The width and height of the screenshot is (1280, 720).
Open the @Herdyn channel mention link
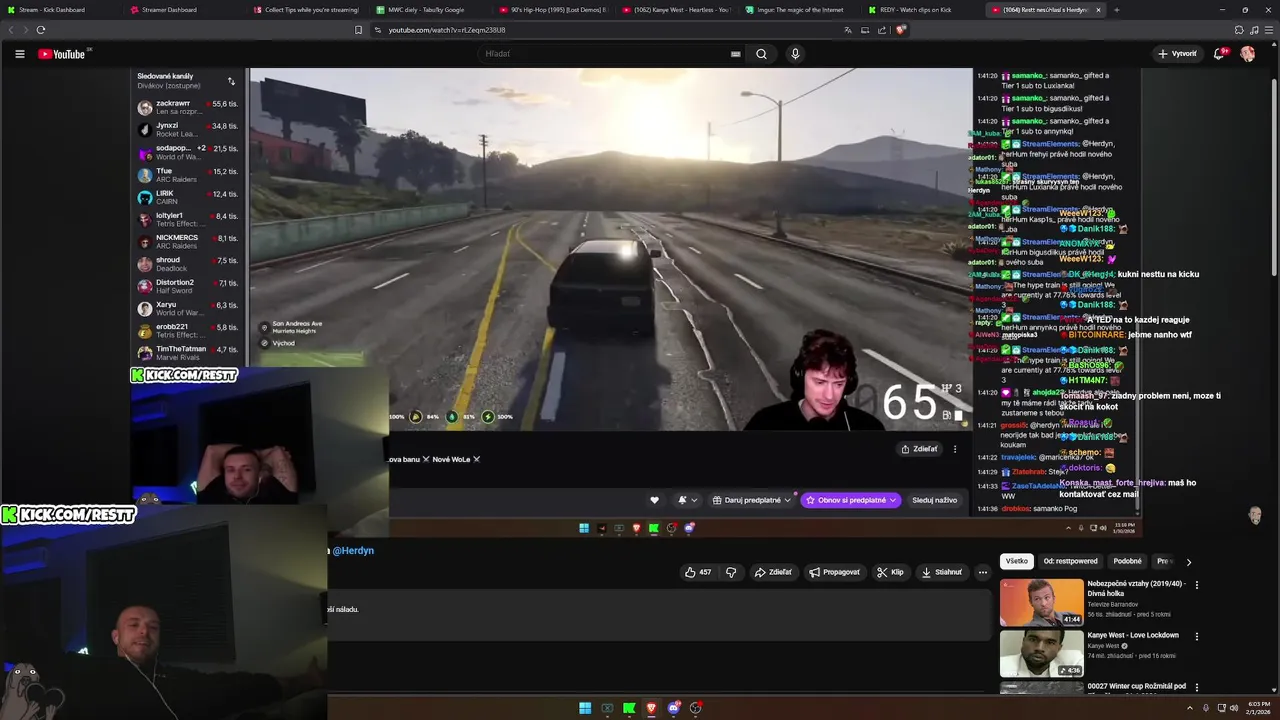pos(353,551)
